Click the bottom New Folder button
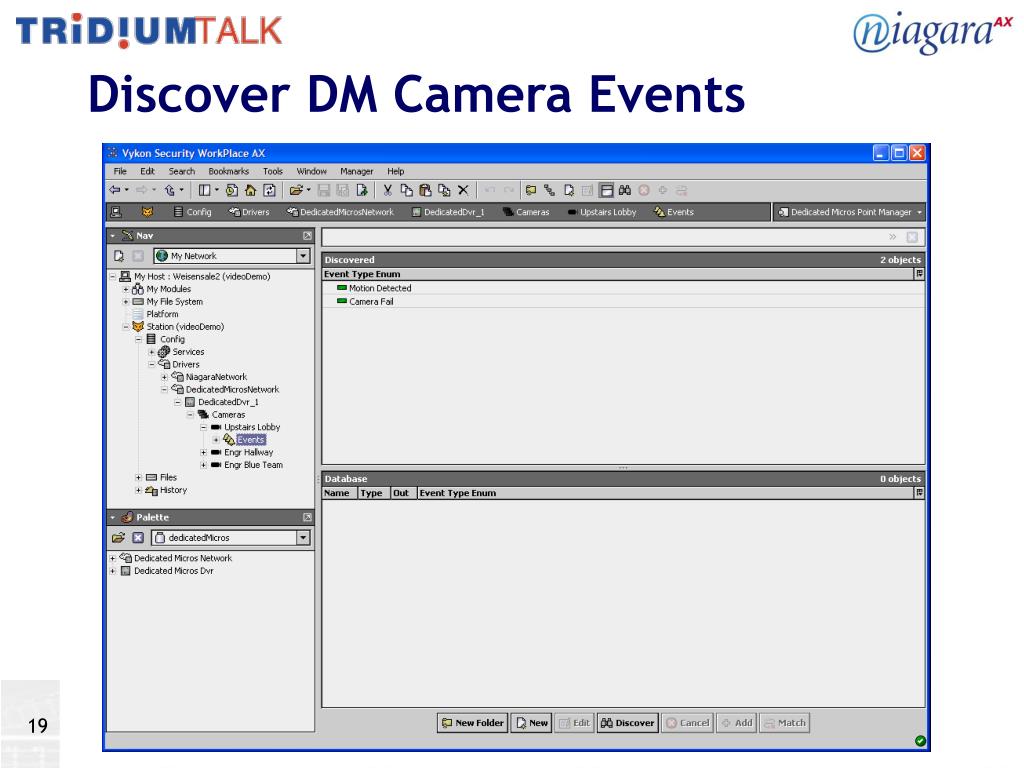Screen dimensions: 1024x768 [x=472, y=723]
